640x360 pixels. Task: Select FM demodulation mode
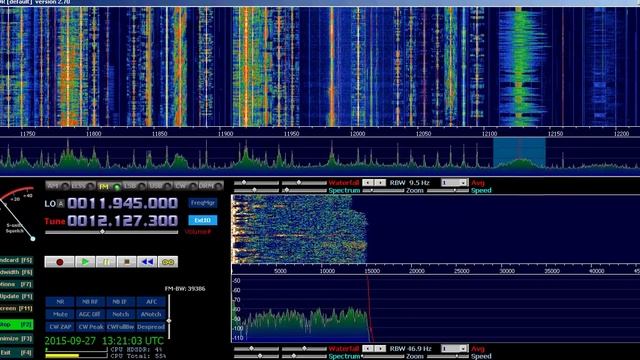(109, 187)
